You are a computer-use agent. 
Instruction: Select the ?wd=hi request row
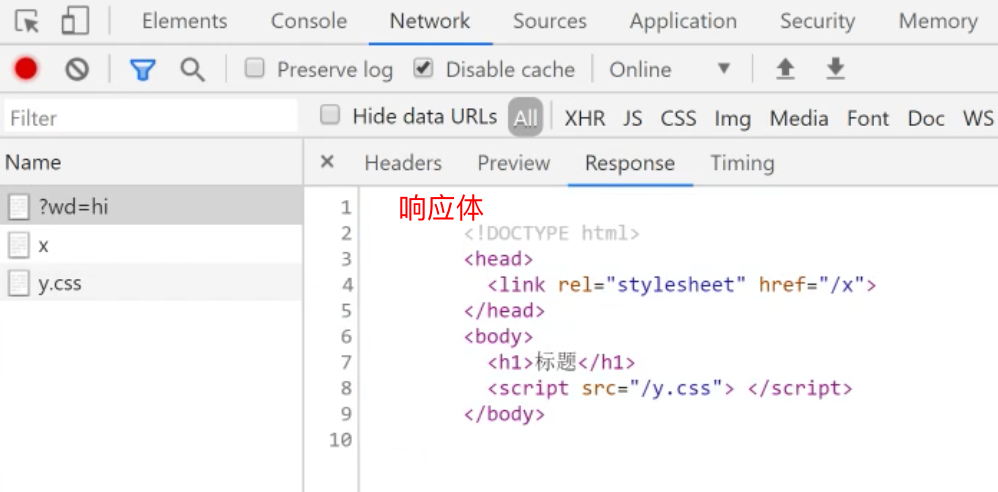[x=151, y=206]
